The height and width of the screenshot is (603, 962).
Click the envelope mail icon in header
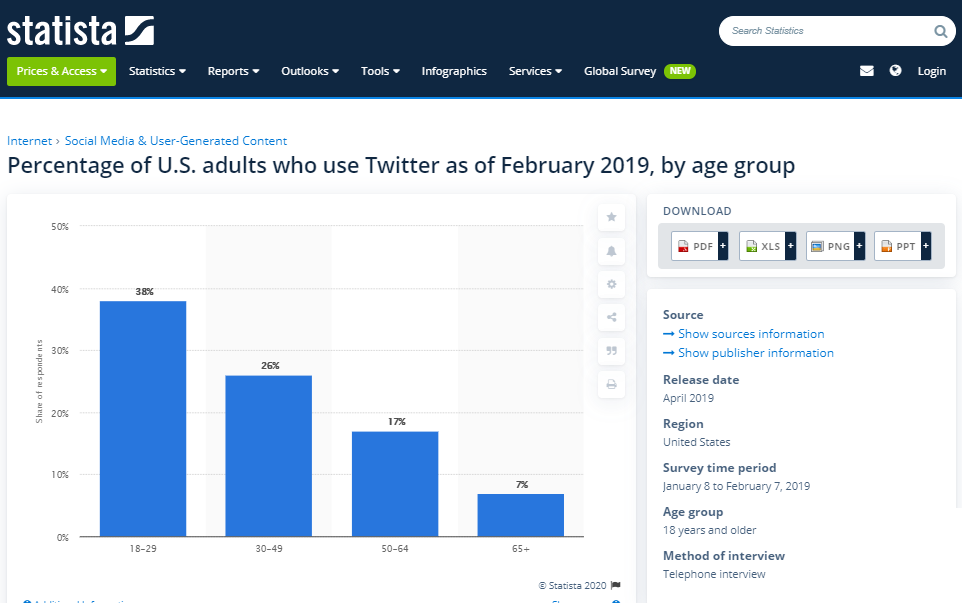point(867,71)
